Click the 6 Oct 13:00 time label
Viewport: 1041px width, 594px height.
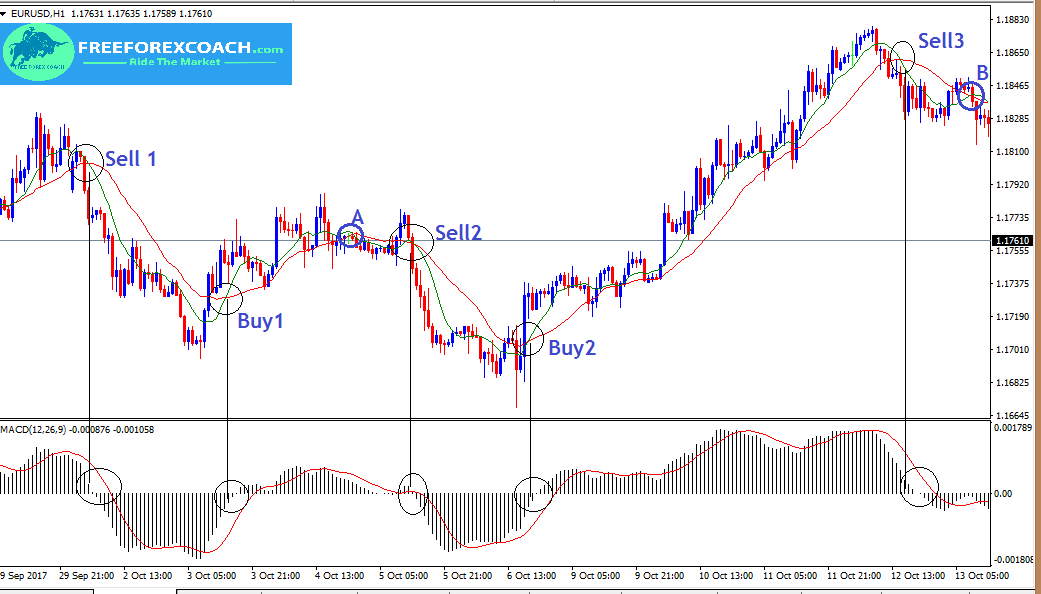click(532, 576)
